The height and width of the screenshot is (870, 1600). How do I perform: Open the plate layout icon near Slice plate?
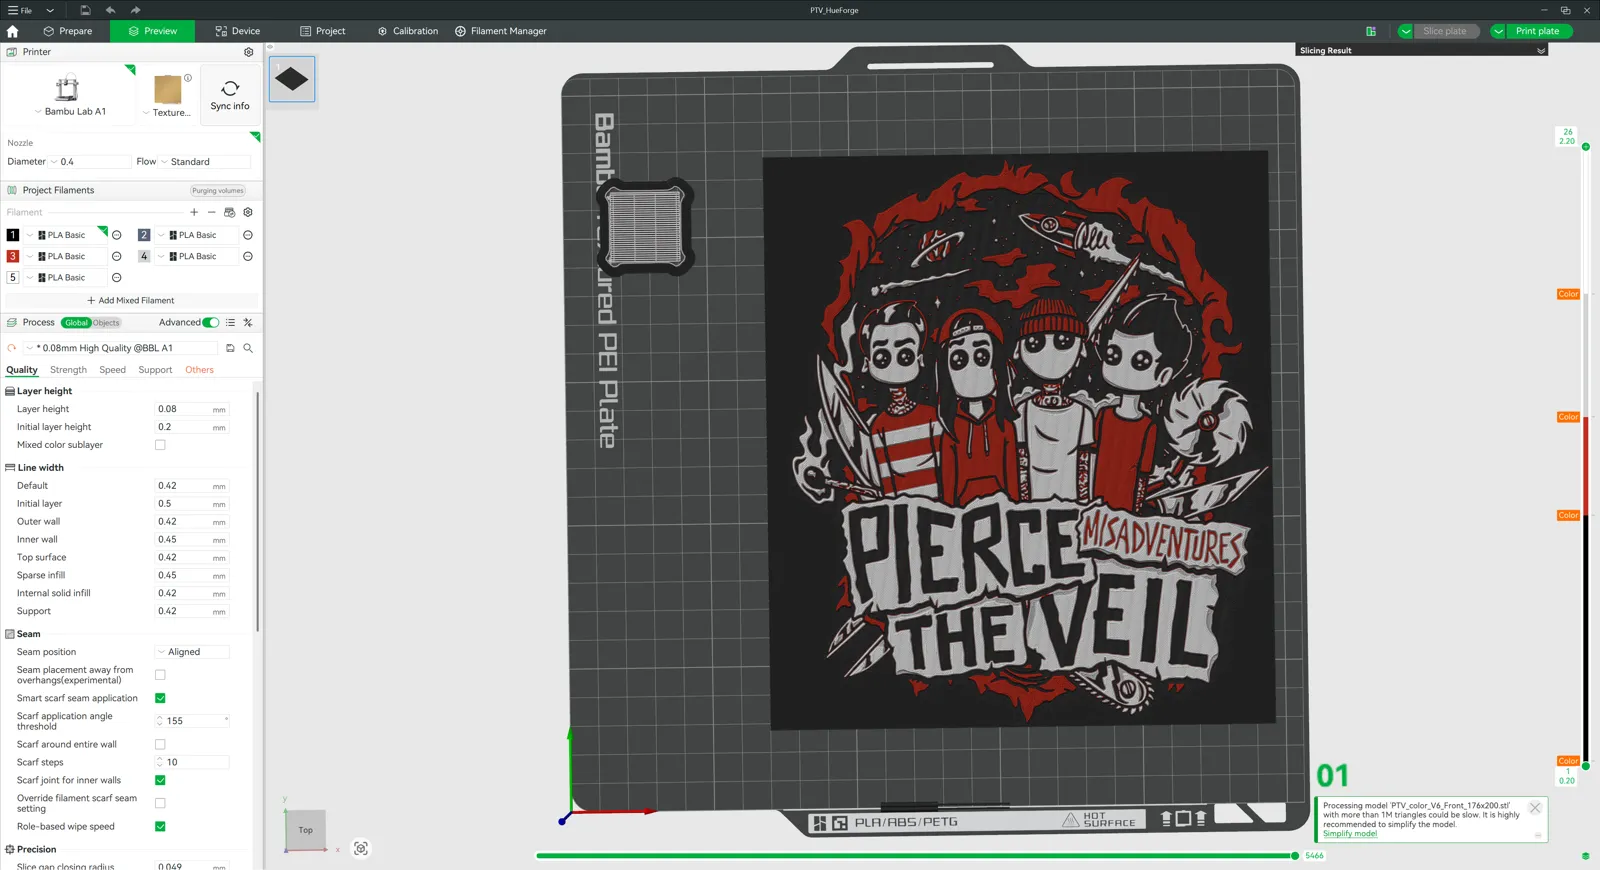(x=1371, y=31)
